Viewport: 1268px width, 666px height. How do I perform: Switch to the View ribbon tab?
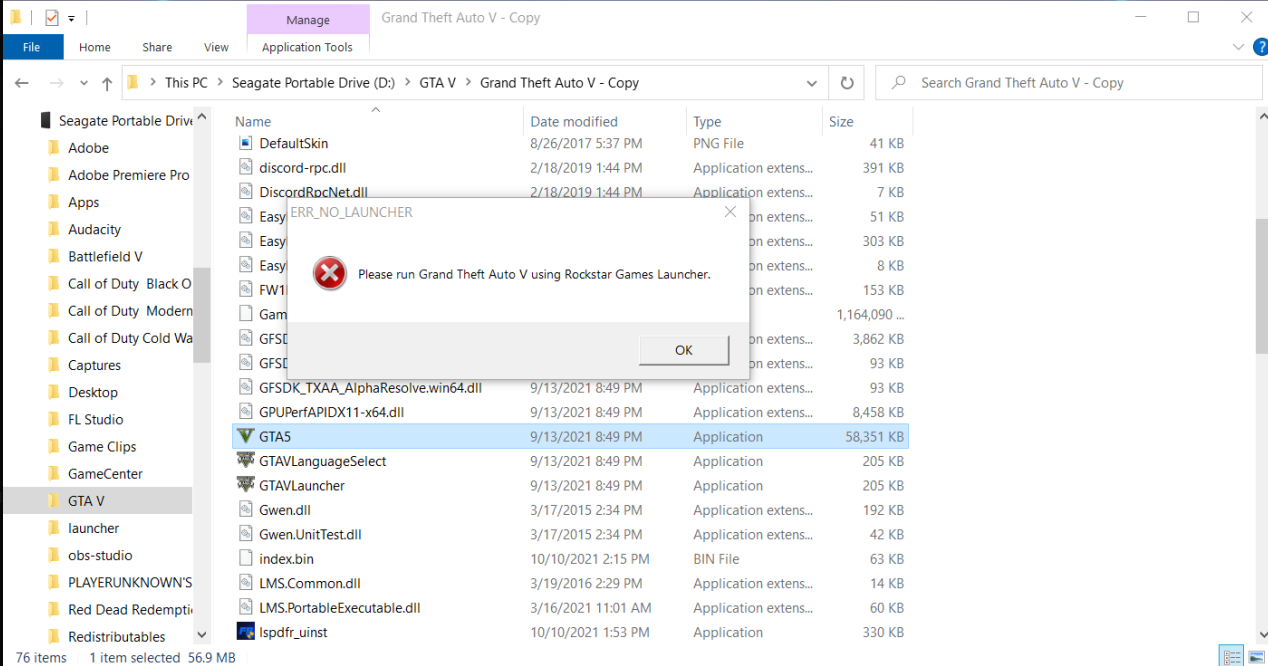tap(216, 47)
